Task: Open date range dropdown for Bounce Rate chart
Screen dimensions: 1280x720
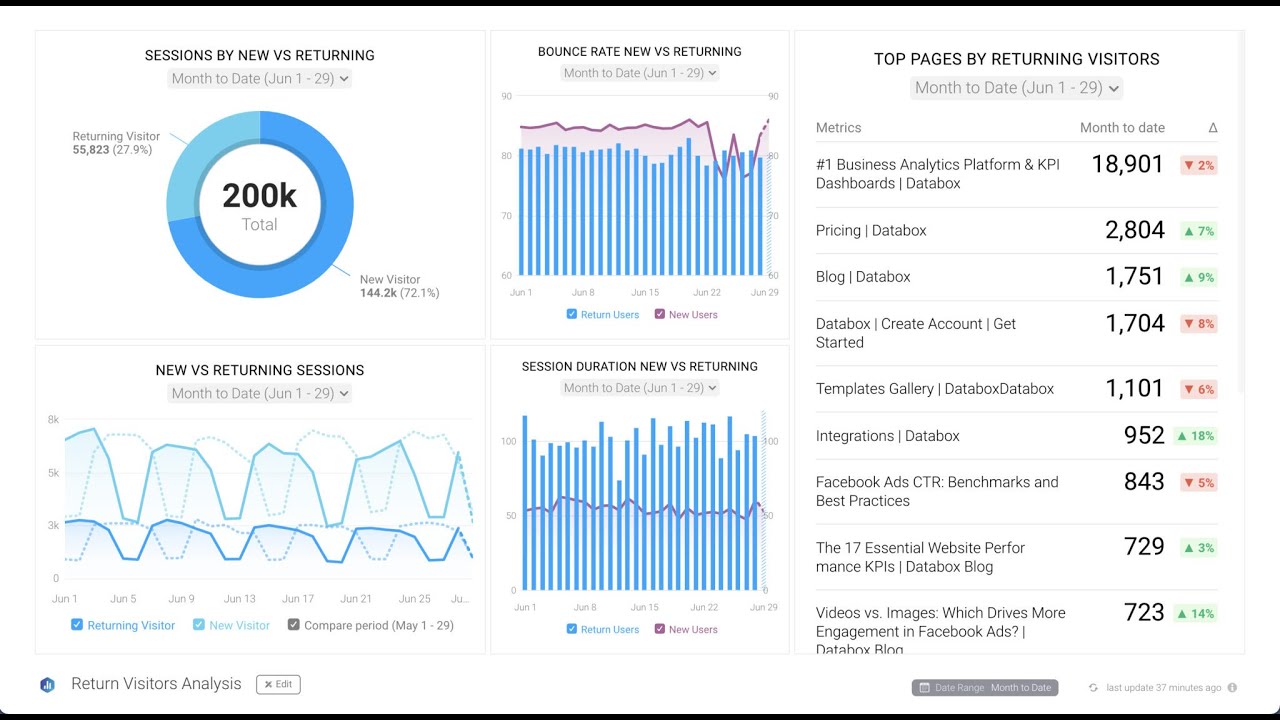Action: point(640,73)
